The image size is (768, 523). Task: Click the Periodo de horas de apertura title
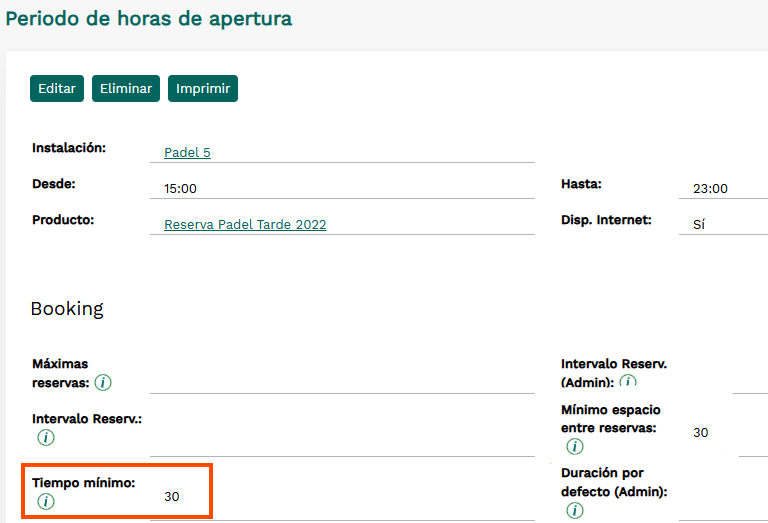point(149,18)
